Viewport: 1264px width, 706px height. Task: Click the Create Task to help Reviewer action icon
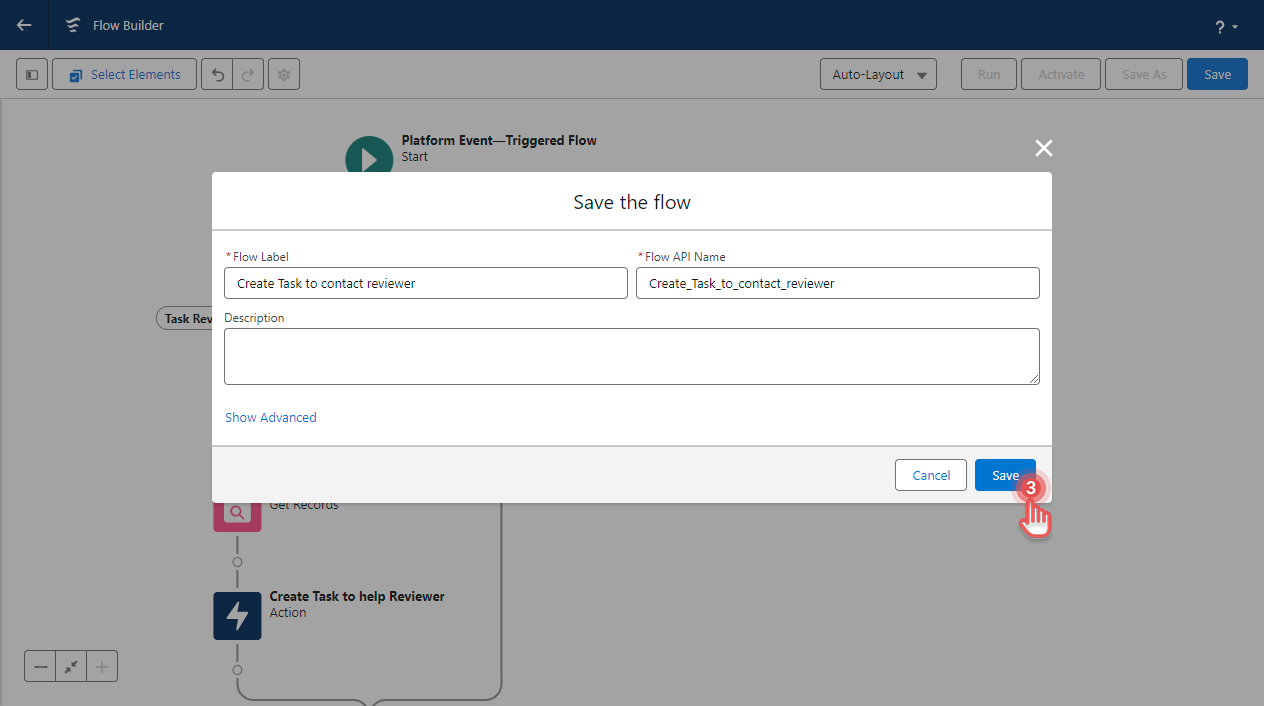(x=237, y=615)
